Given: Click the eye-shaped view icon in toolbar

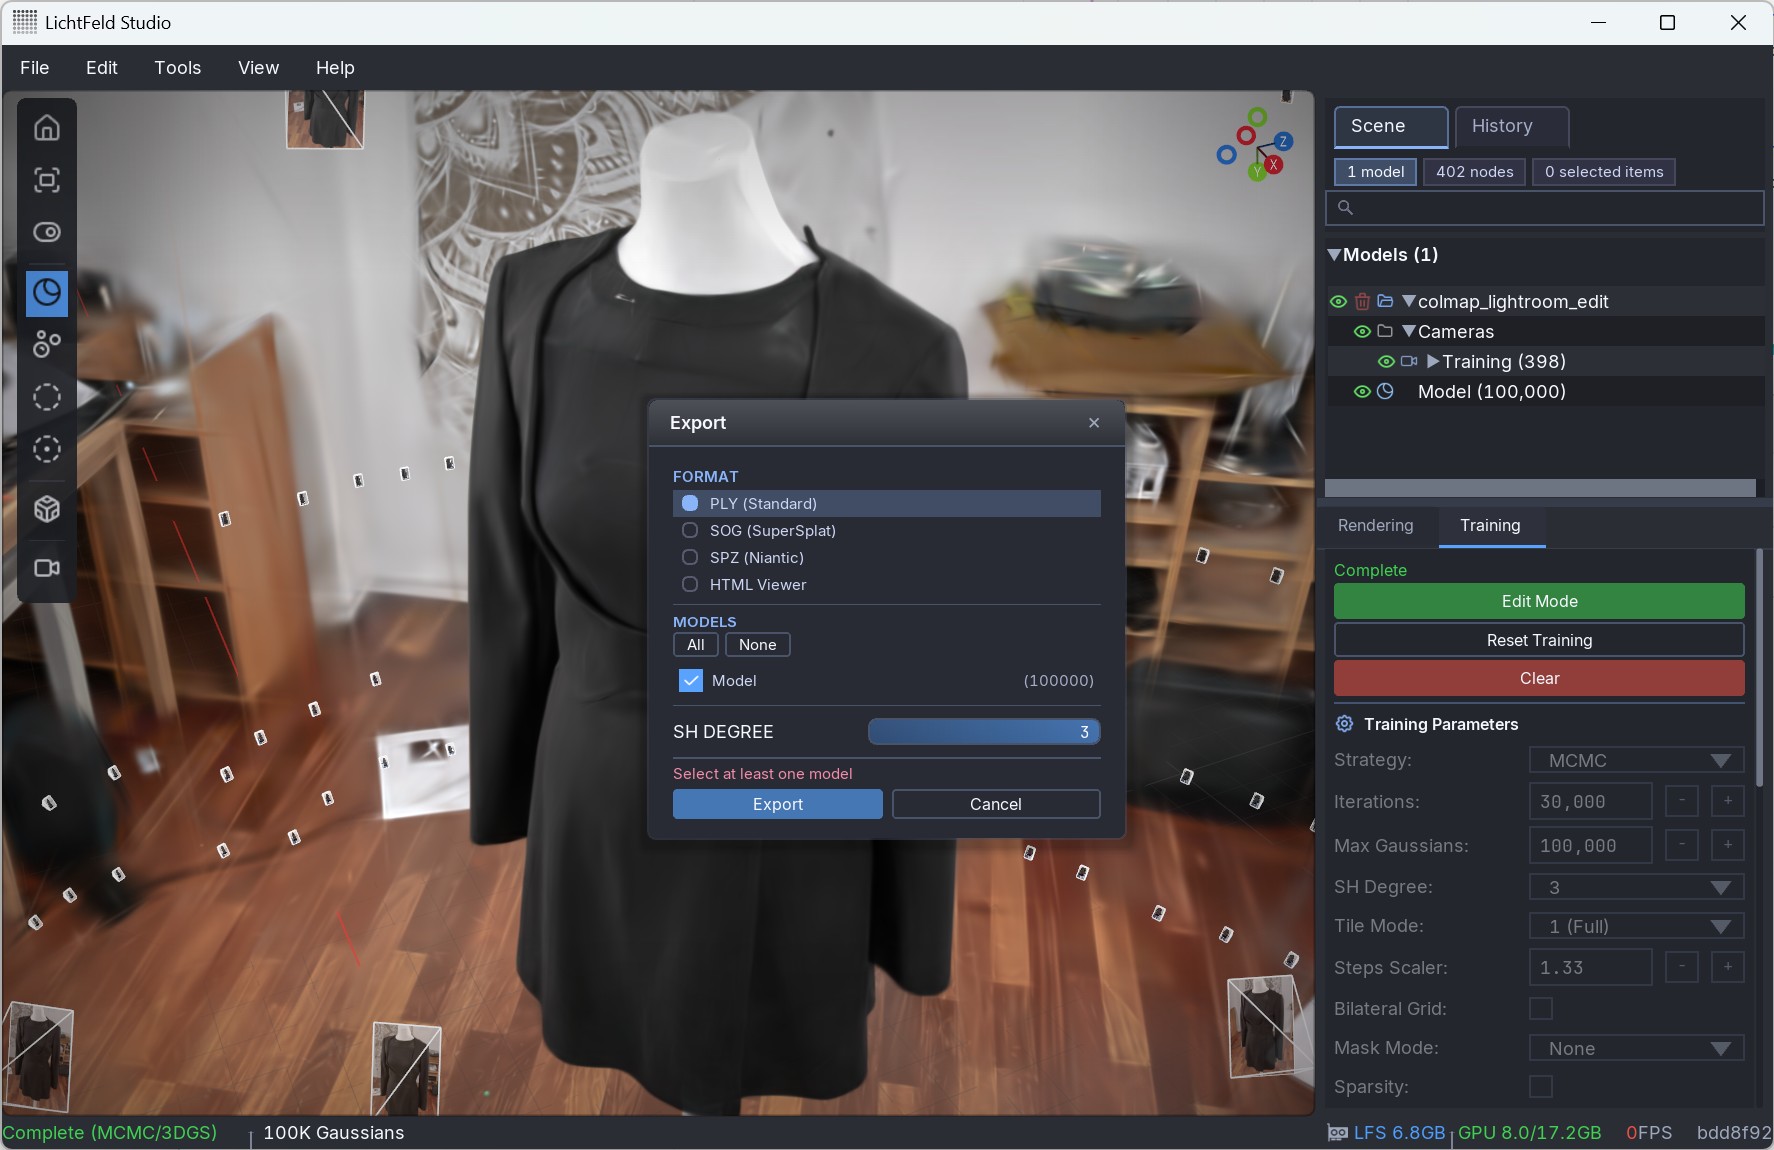Looking at the screenshot, I should coord(47,232).
